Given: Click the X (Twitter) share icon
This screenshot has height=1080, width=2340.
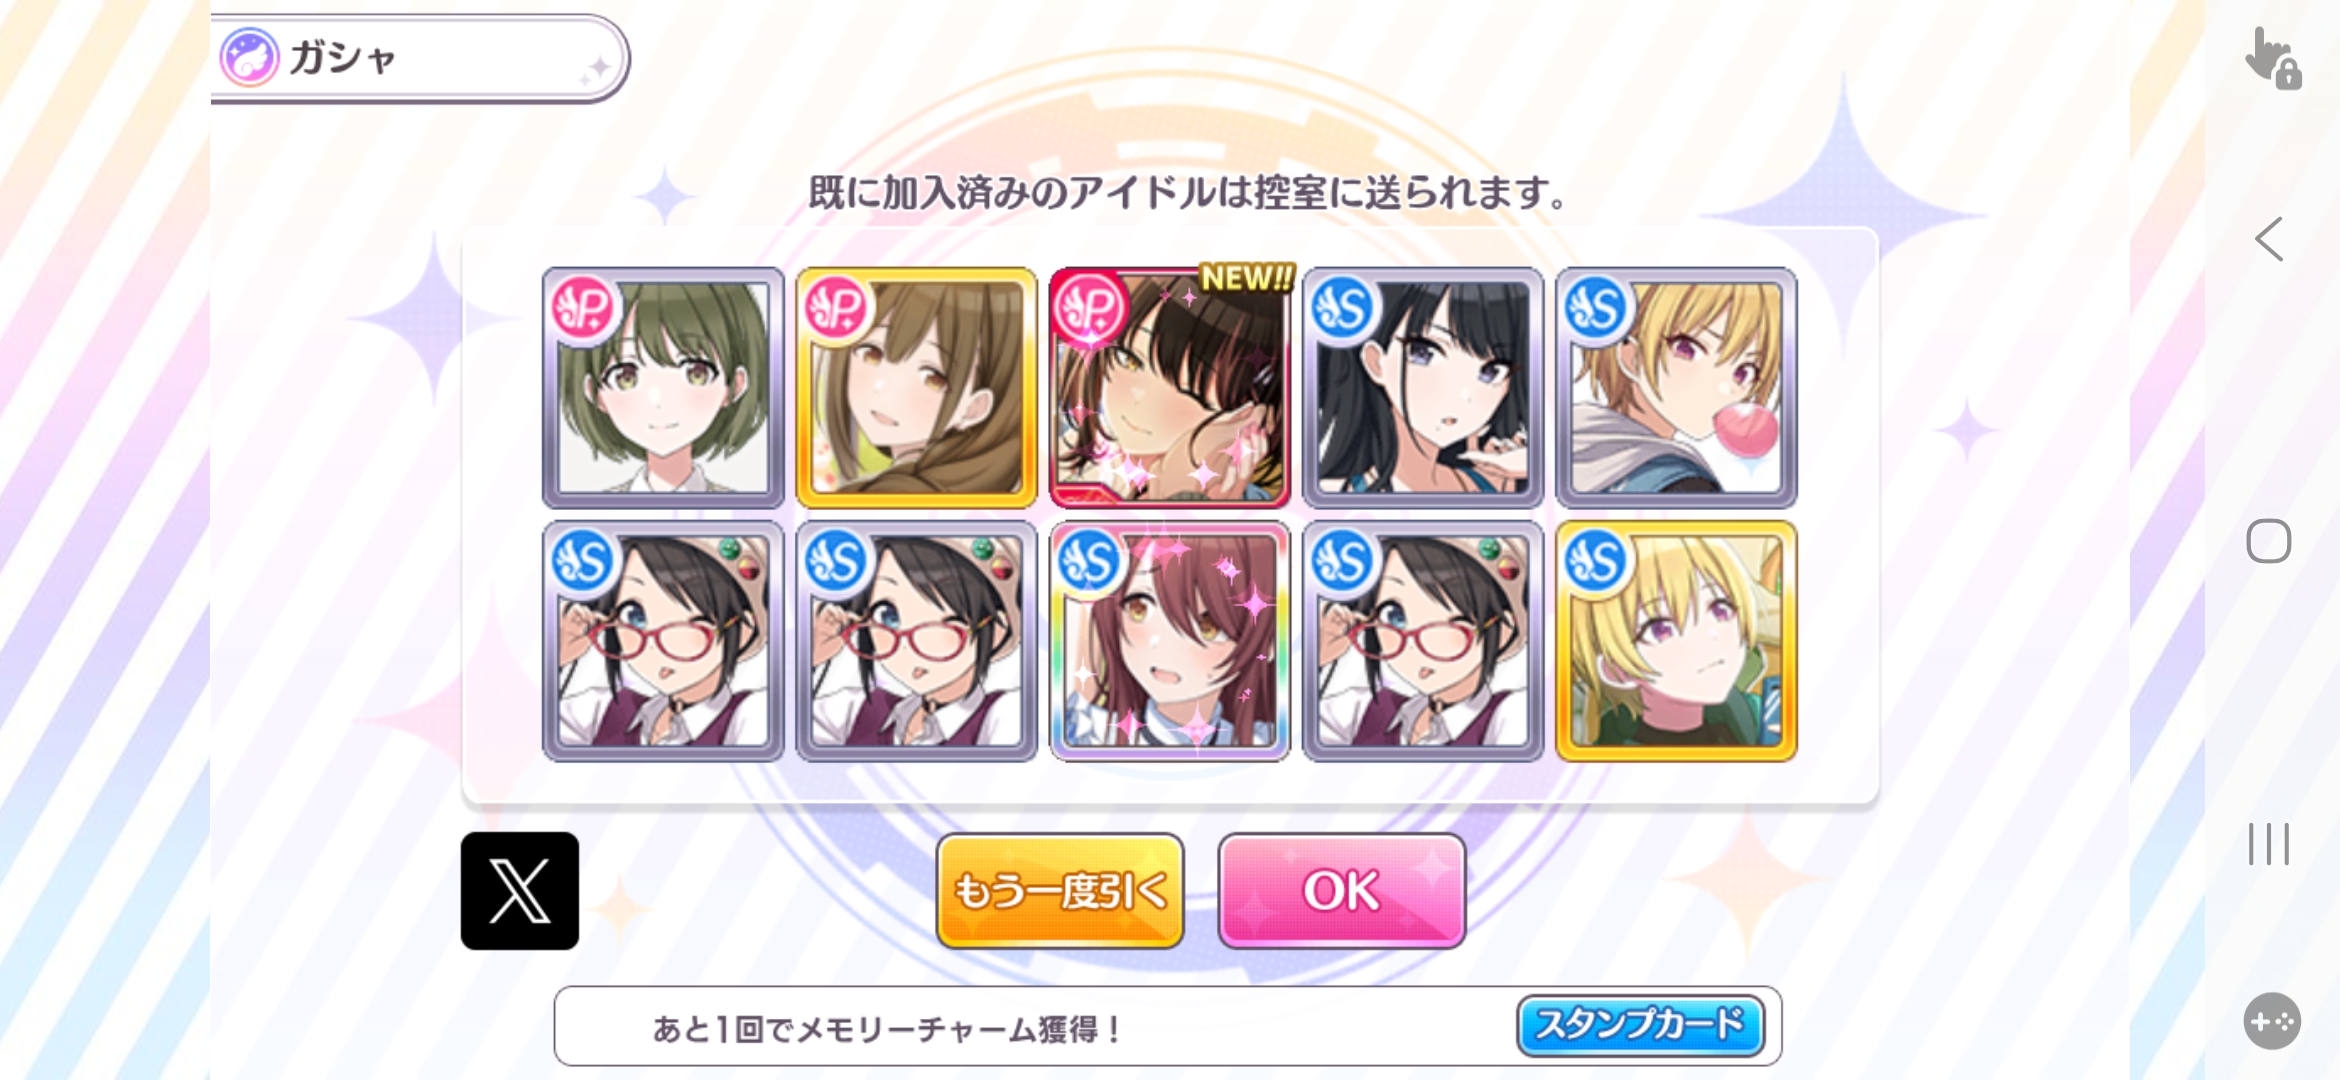Looking at the screenshot, I should tap(519, 891).
